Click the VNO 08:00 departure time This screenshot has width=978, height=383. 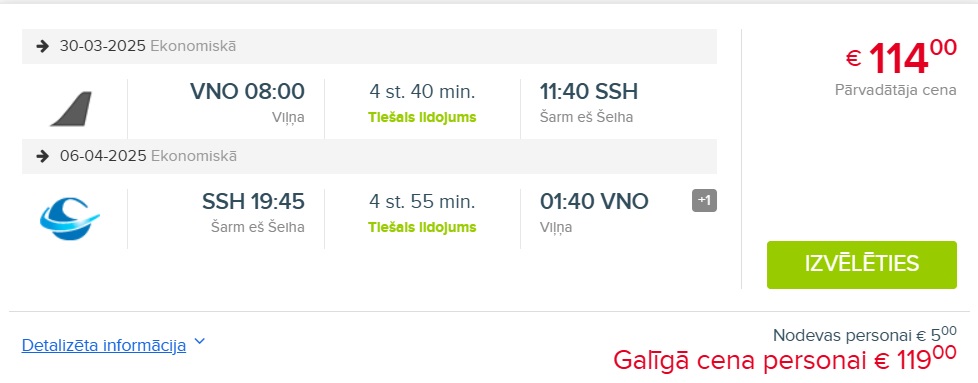coord(247,92)
